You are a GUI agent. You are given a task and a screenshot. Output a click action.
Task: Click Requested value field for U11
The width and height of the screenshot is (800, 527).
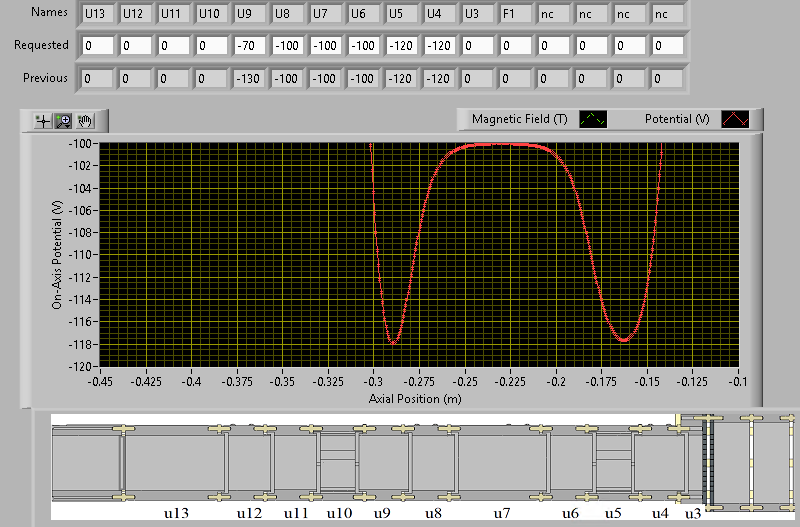coord(174,46)
